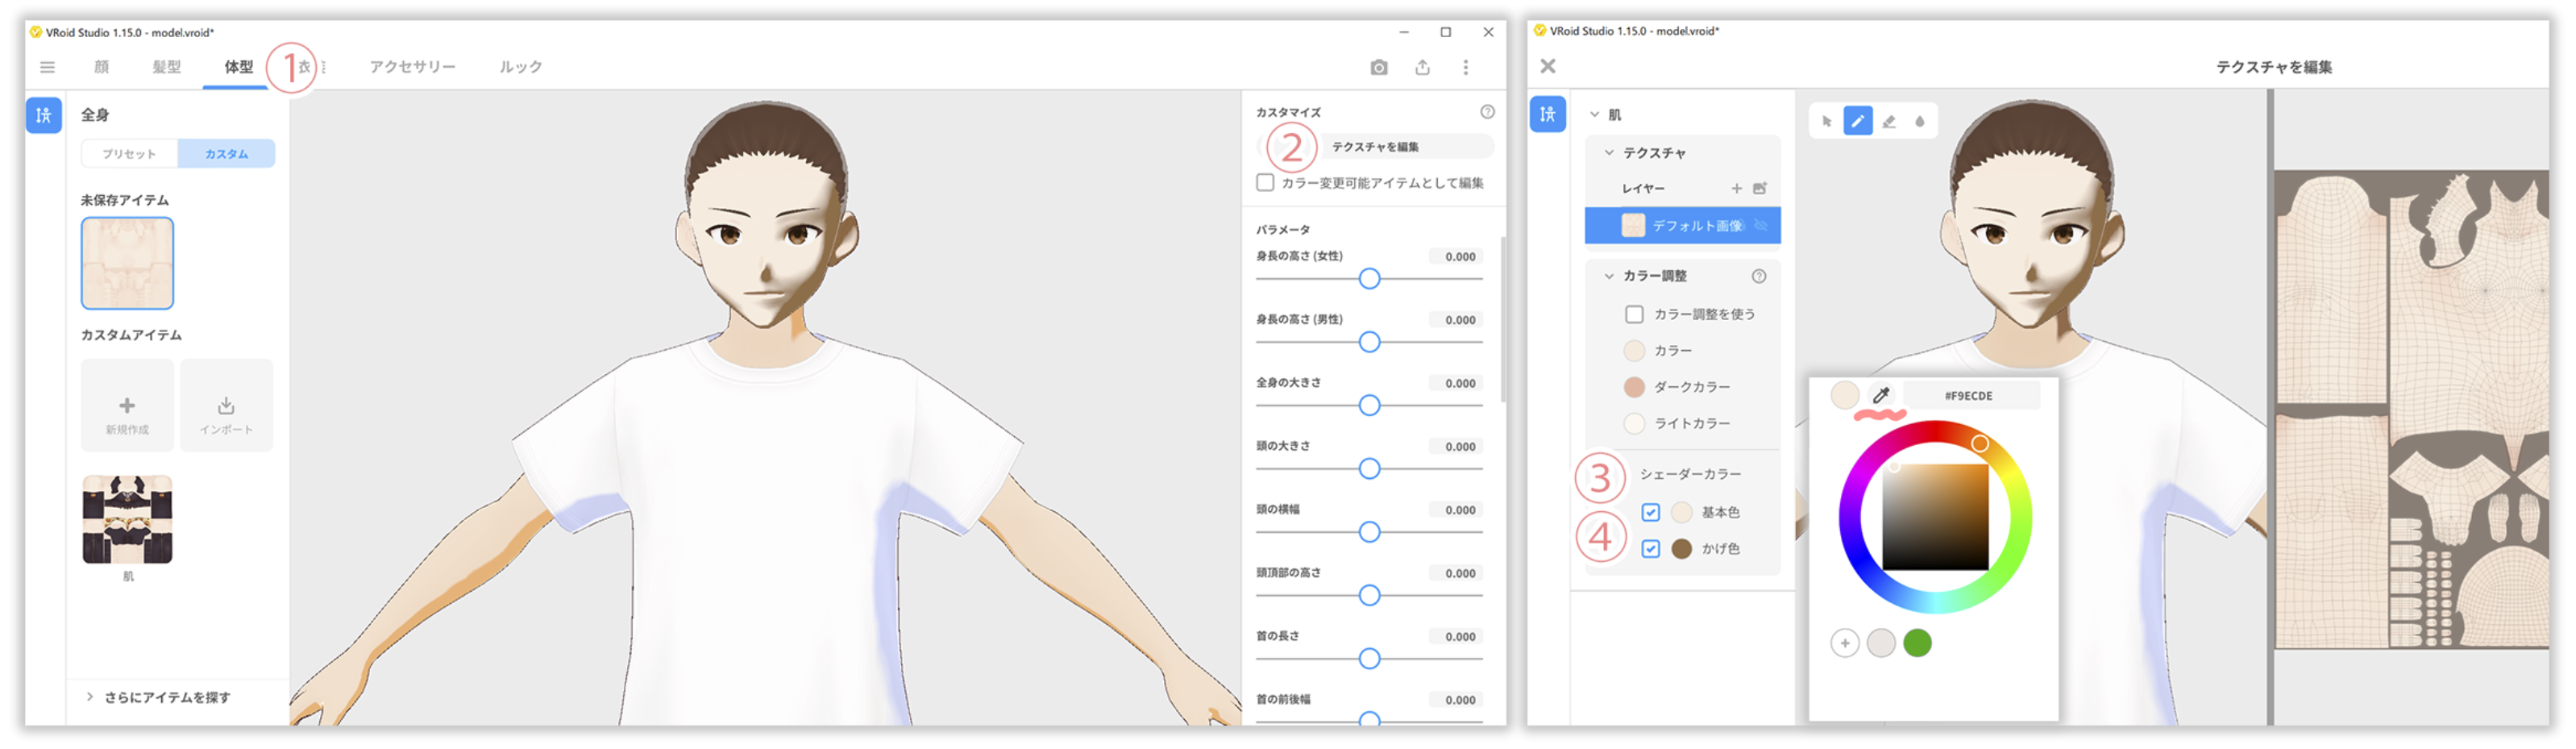This screenshot has height=749, width=2576.
Task: Open the camera capture icon
Action: [x=1378, y=67]
